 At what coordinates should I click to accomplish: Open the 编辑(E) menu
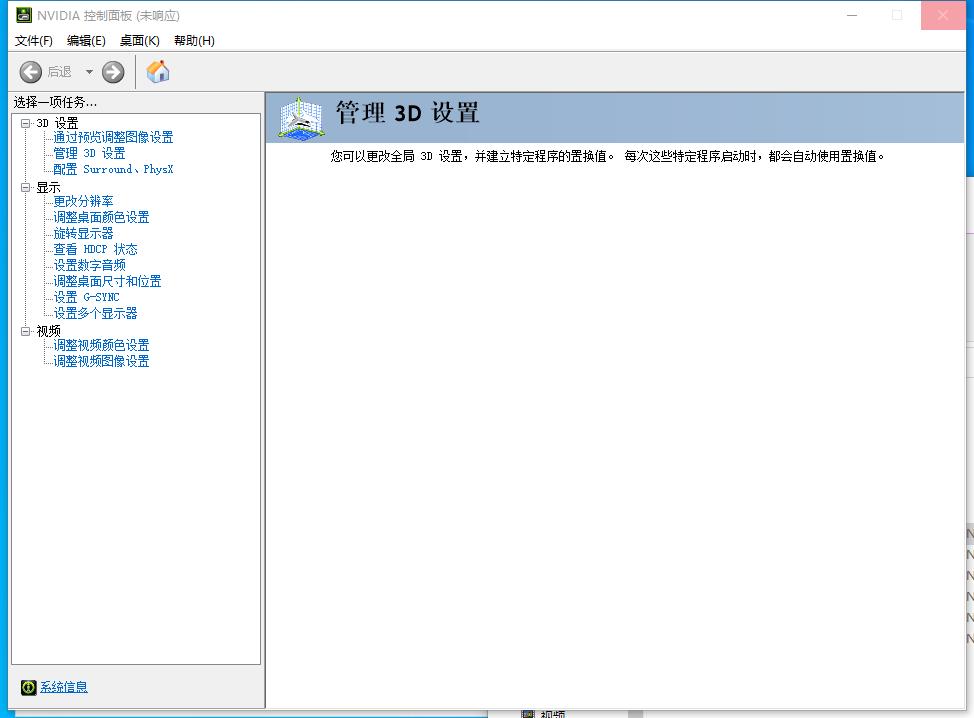[86, 40]
